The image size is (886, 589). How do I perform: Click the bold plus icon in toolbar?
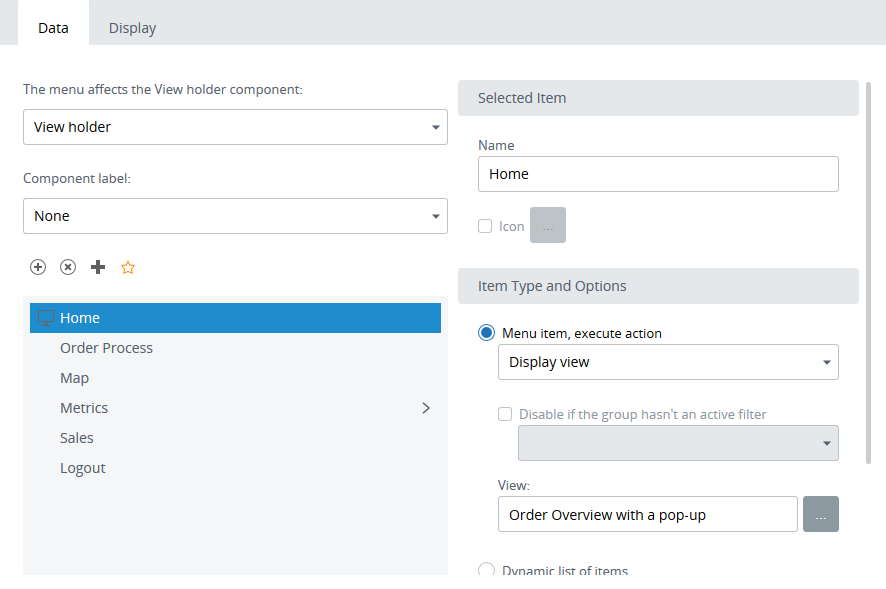click(98, 267)
